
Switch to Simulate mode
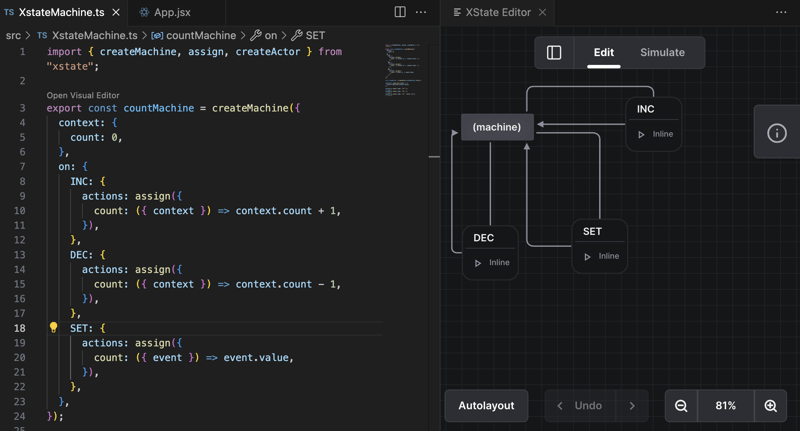point(662,53)
